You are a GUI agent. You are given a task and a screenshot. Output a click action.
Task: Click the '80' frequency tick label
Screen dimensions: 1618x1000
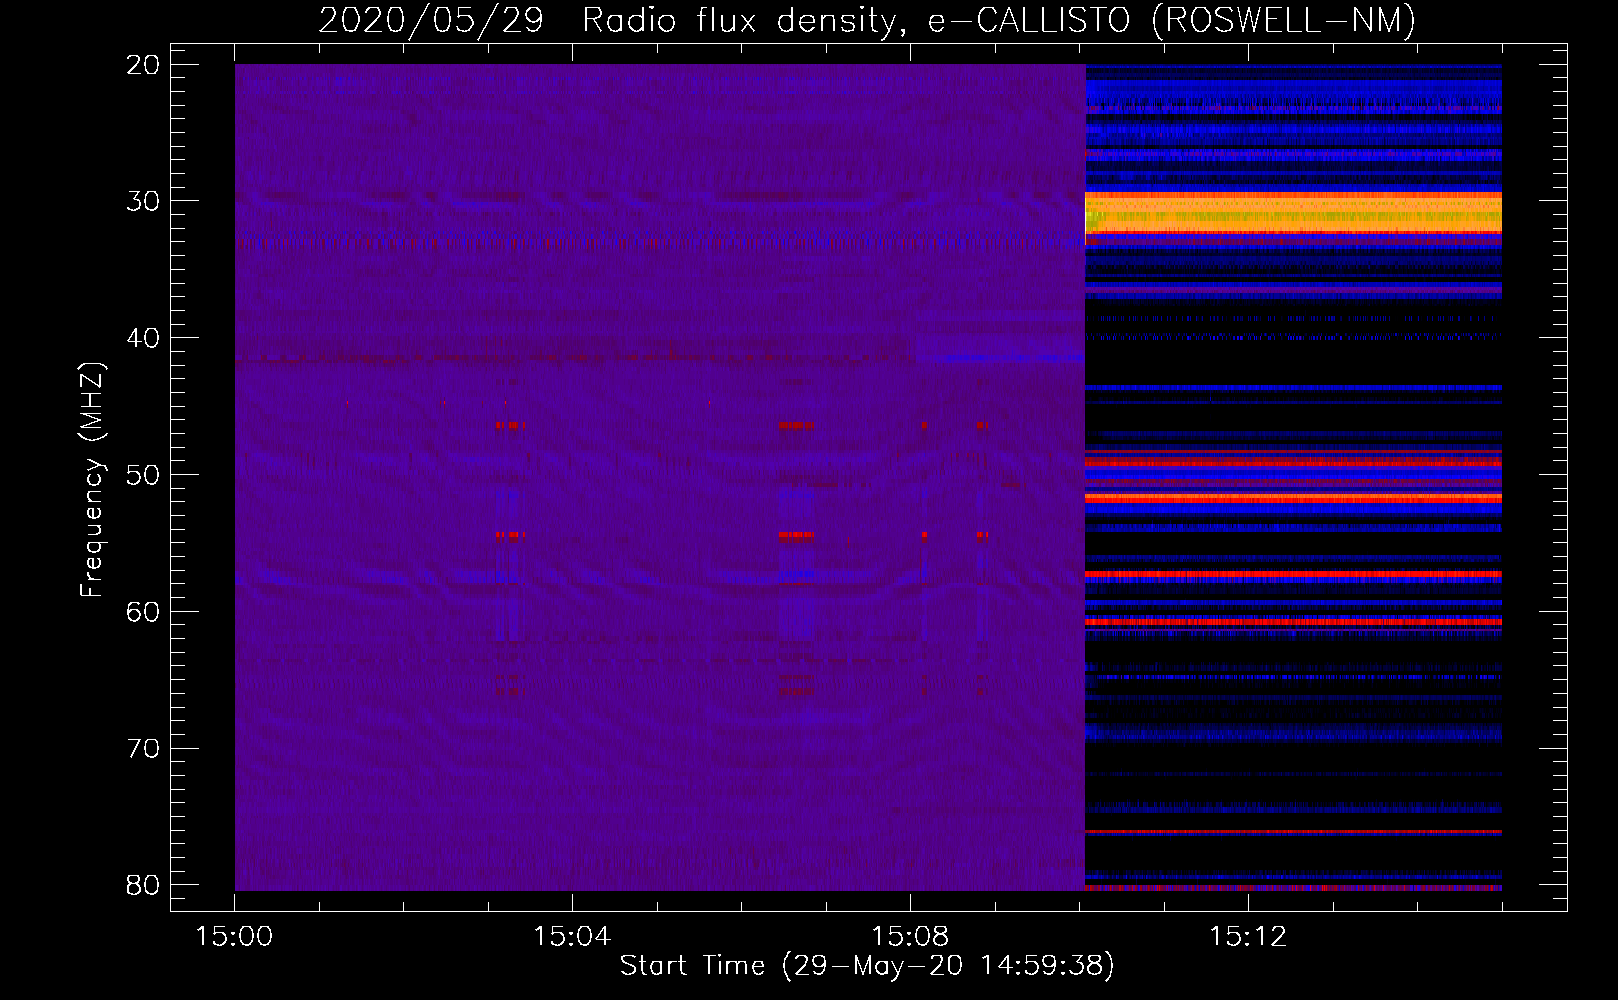click(x=143, y=885)
